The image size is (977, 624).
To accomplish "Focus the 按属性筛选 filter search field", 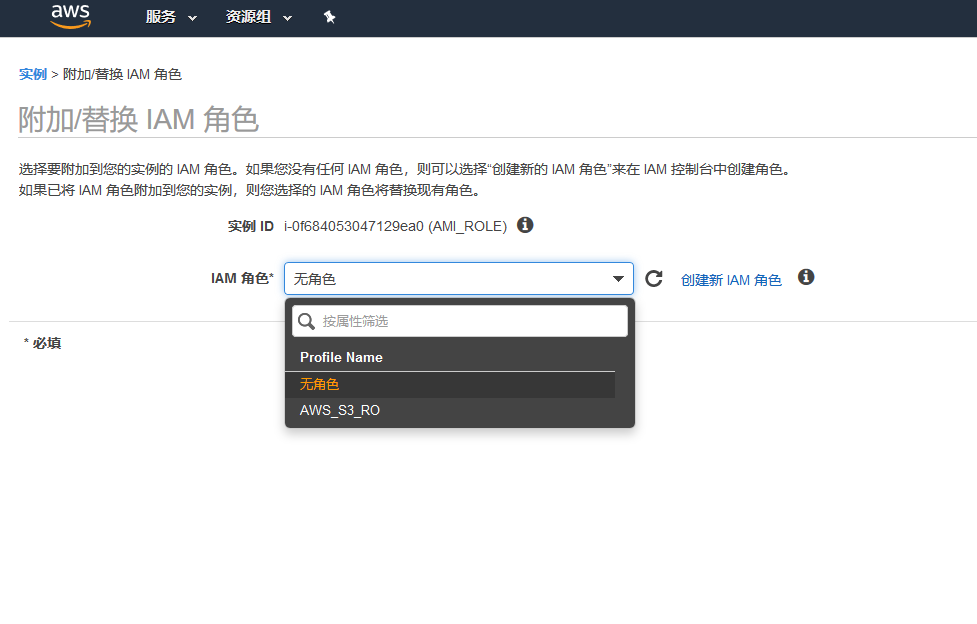I will coord(460,321).
